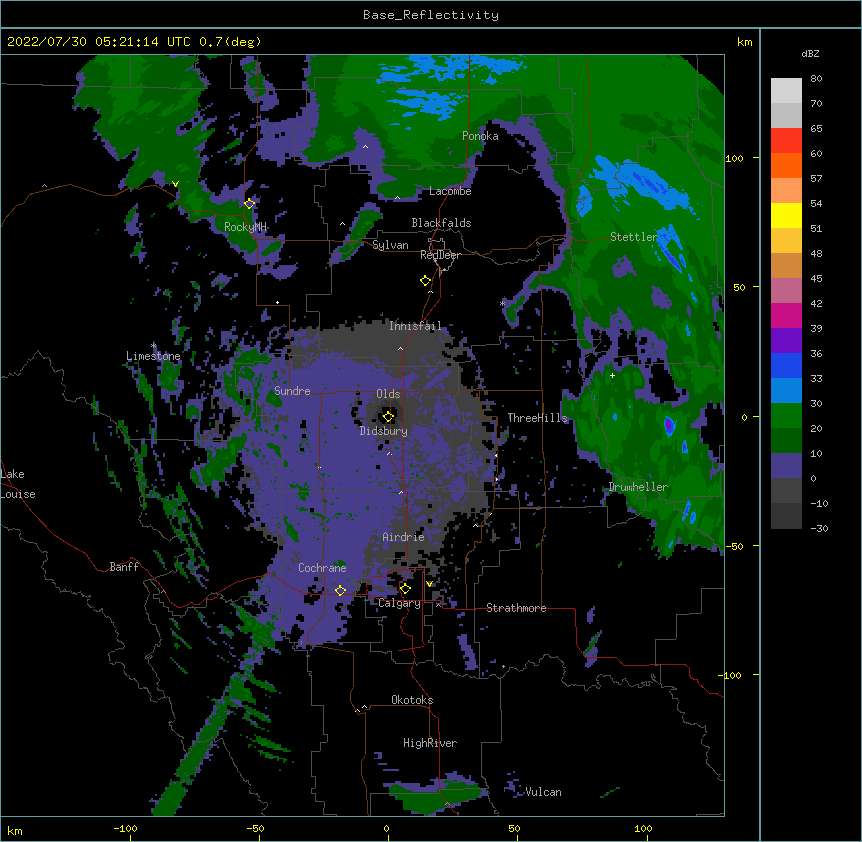
Task: Click the white plus marker north of Drumheller
Action: pos(612,375)
